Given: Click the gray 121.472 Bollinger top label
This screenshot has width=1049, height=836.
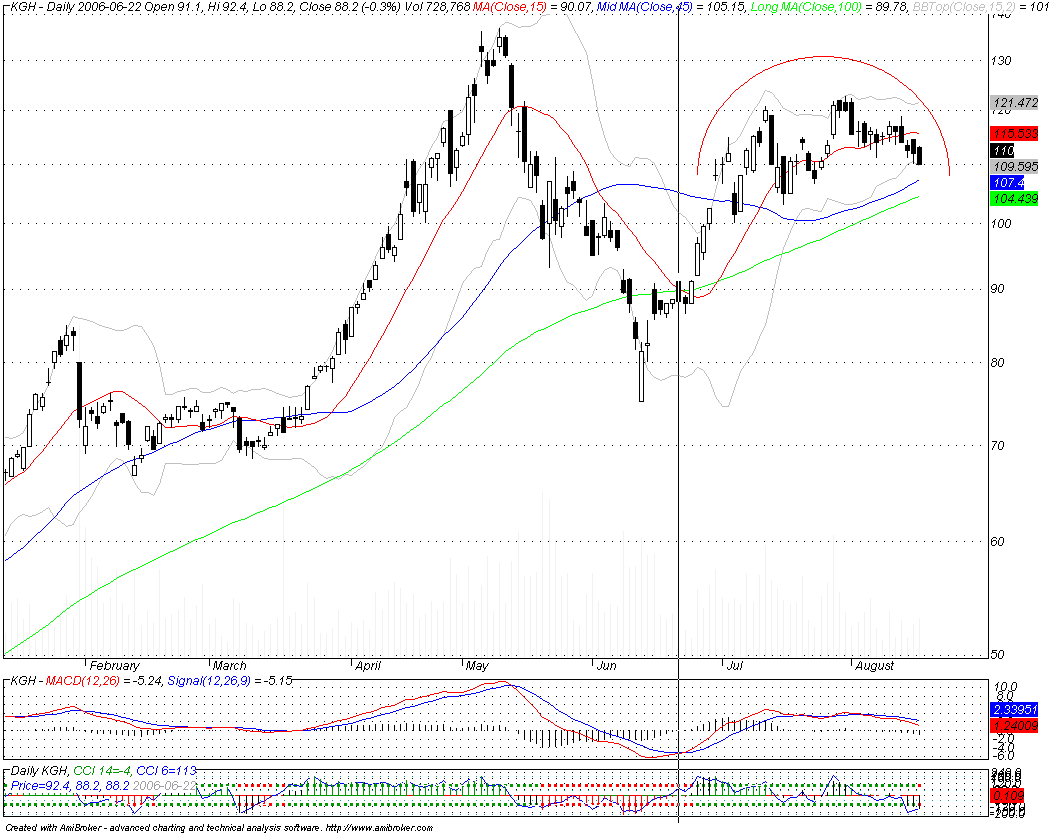Looking at the screenshot, I should [x=1014, y=102].
